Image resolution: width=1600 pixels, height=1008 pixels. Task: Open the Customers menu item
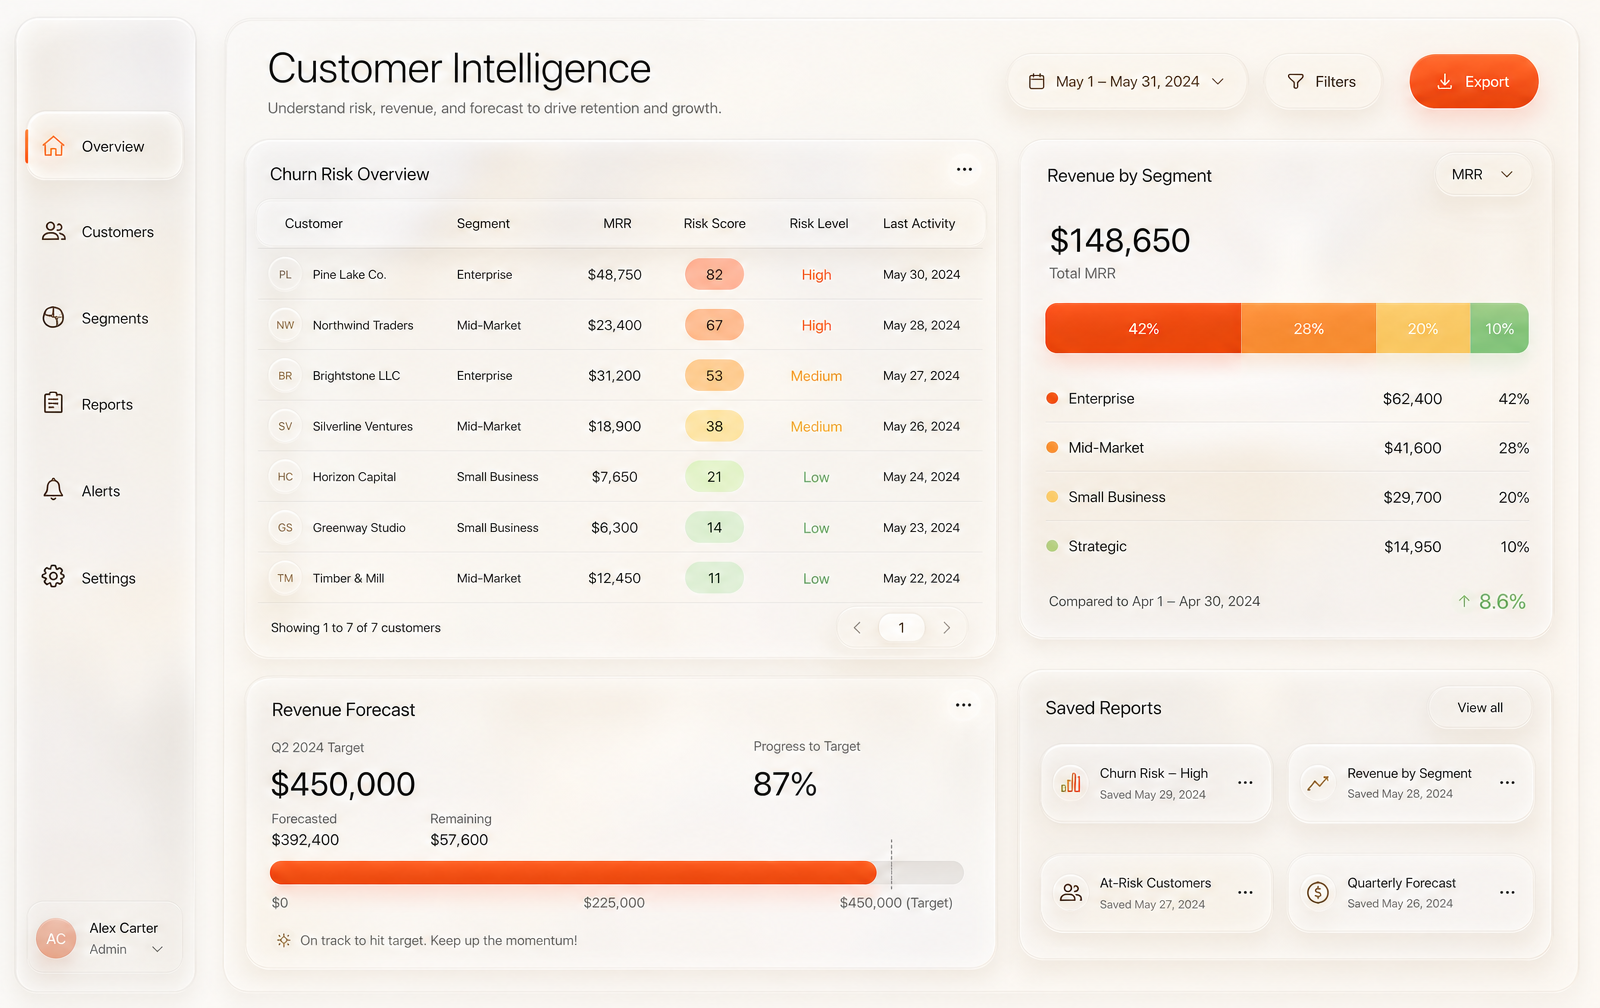click(x=105, y=232)
